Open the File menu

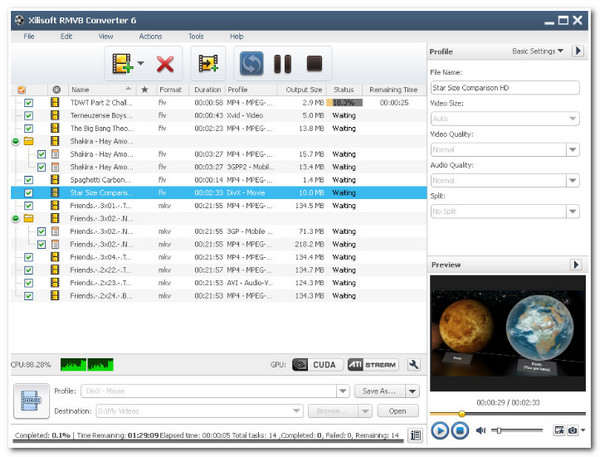coord(29,36)
